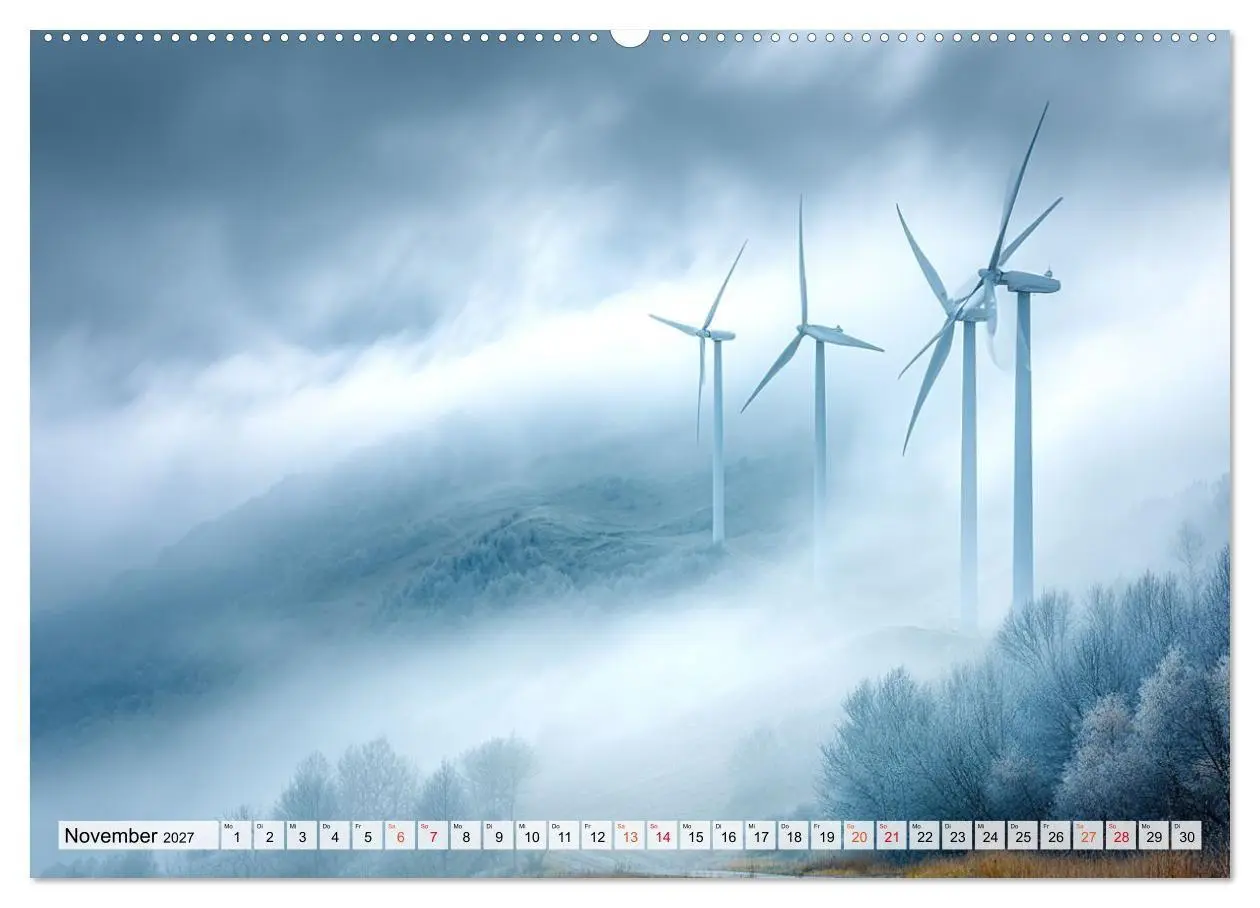
Task: Select day 15 in the calendar strip
Action: tap(695, 836)
